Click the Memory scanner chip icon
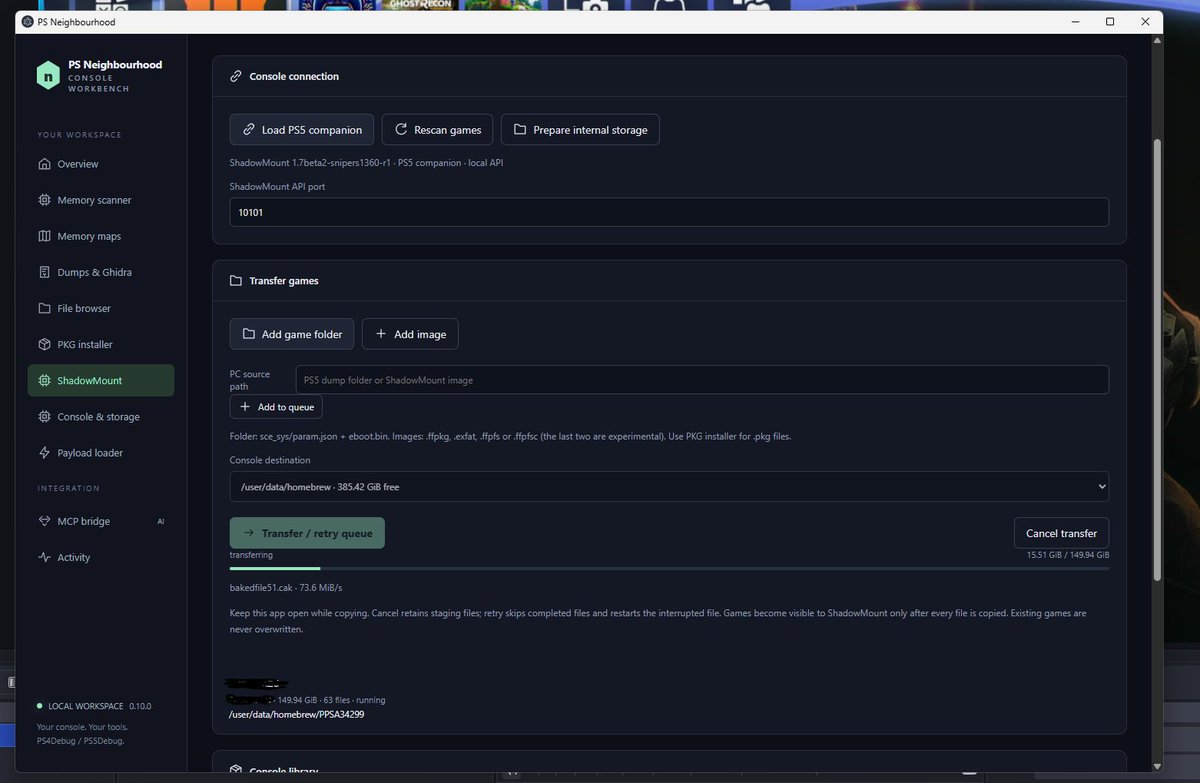The width and height of the screenshot is (1200, 783). [44, 200]
